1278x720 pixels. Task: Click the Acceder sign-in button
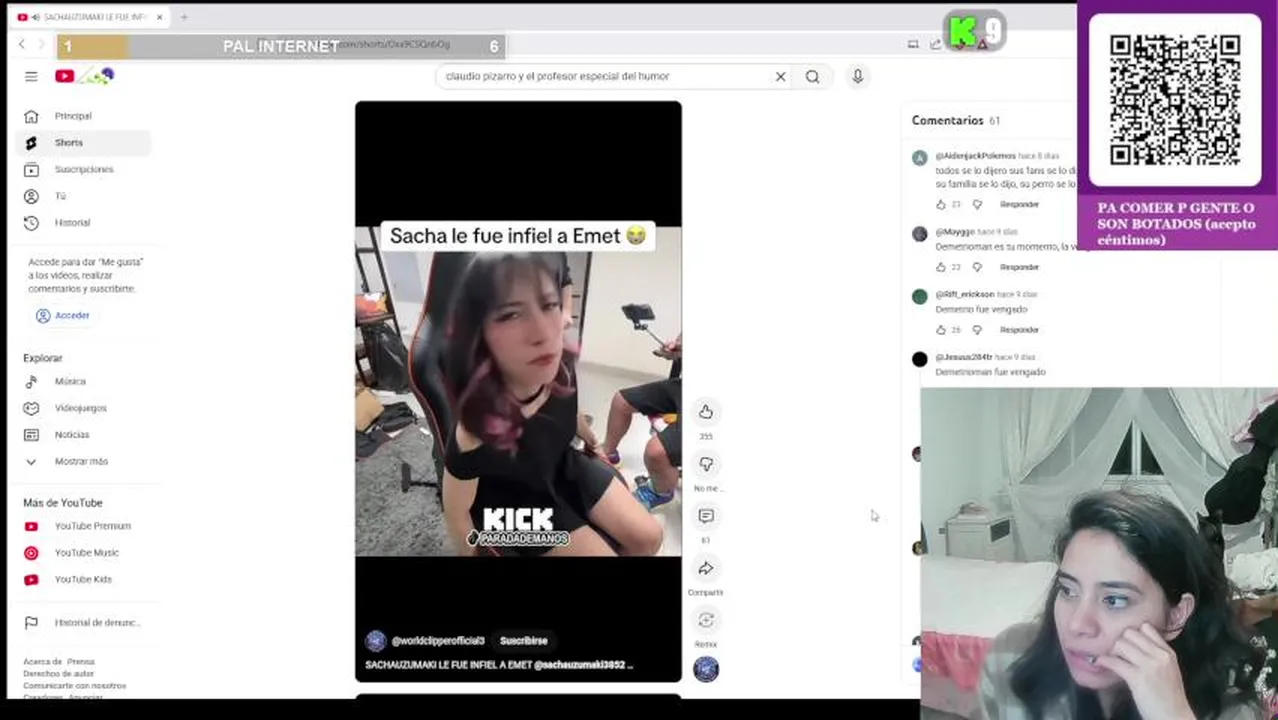[62, 315]
